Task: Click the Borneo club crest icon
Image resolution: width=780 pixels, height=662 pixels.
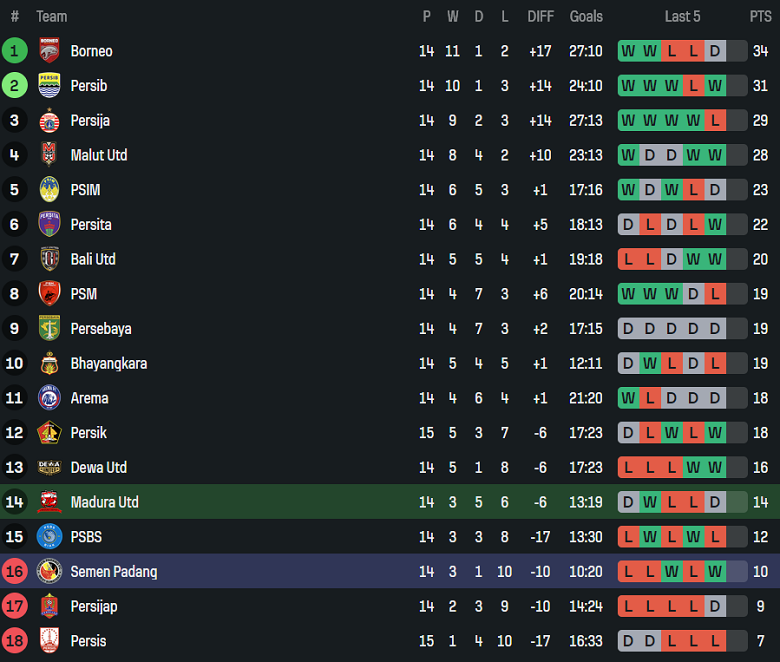Action: (x=49, y=51)
